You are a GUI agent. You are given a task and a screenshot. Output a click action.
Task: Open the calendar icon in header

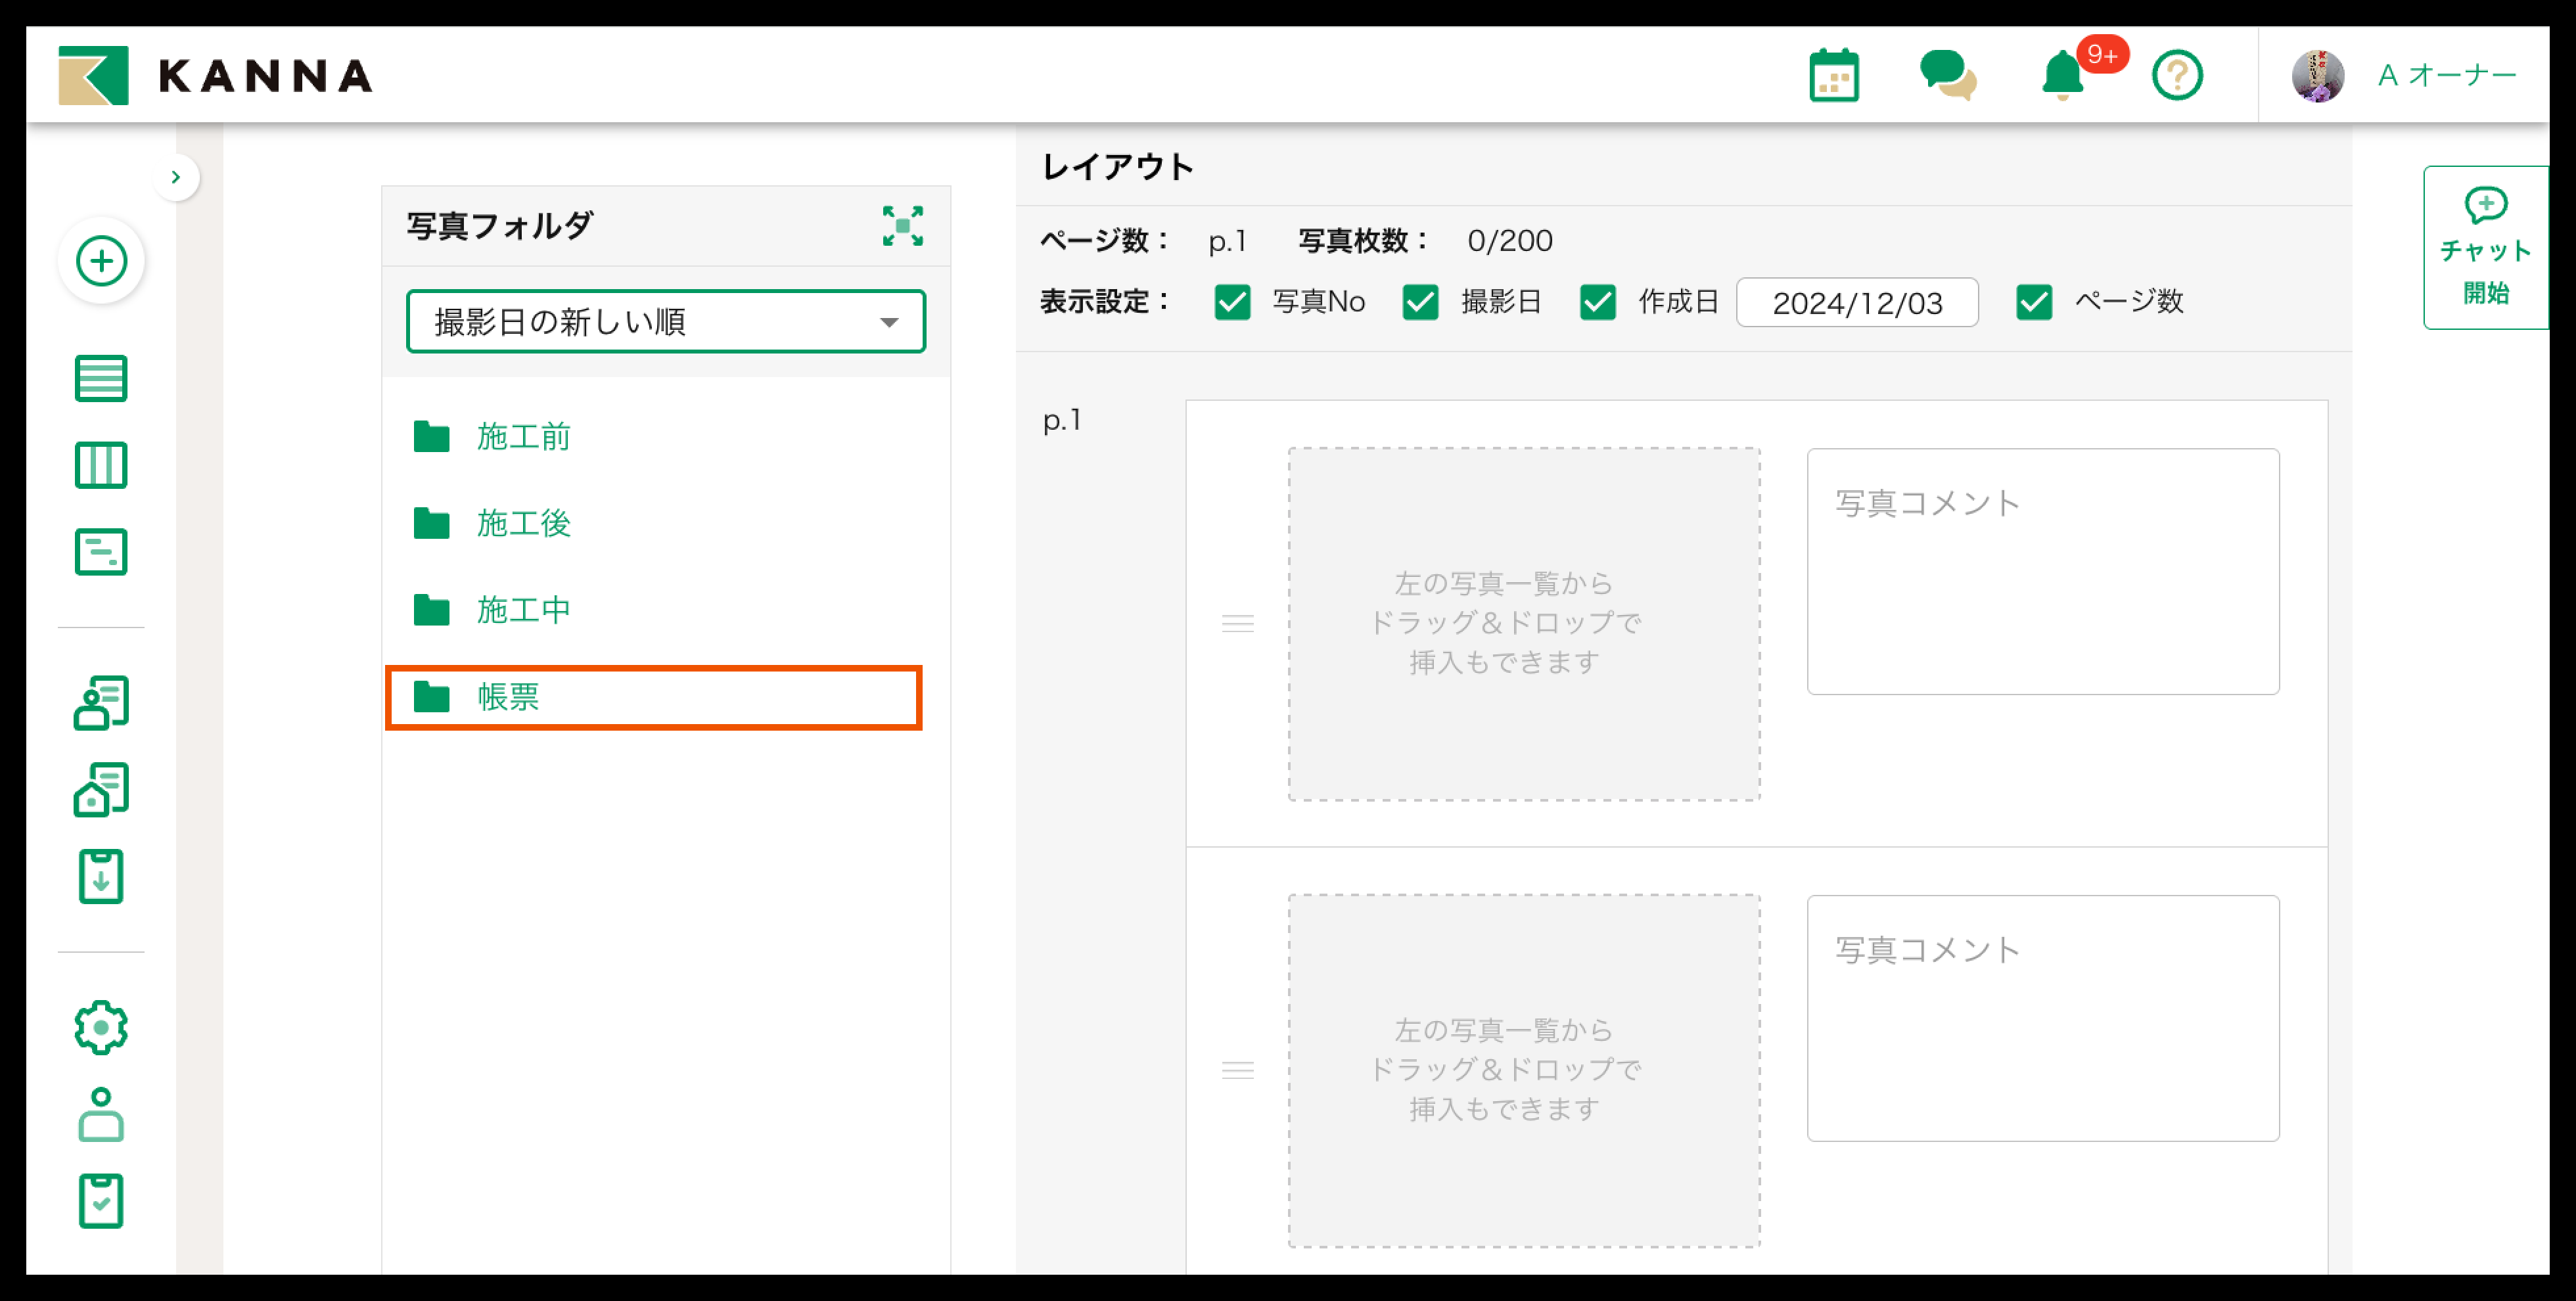point(1833,76)
